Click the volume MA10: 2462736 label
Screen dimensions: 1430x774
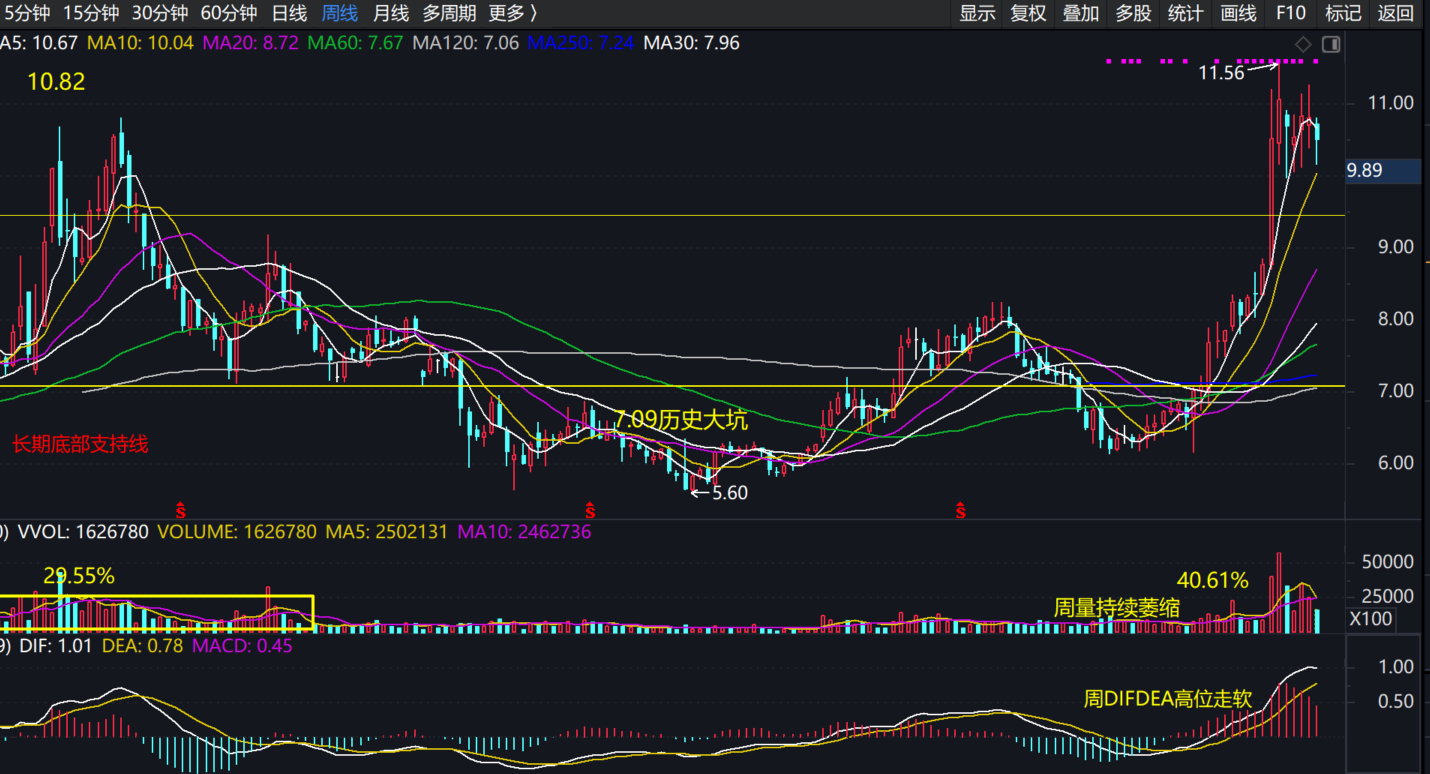click(524, 532)
